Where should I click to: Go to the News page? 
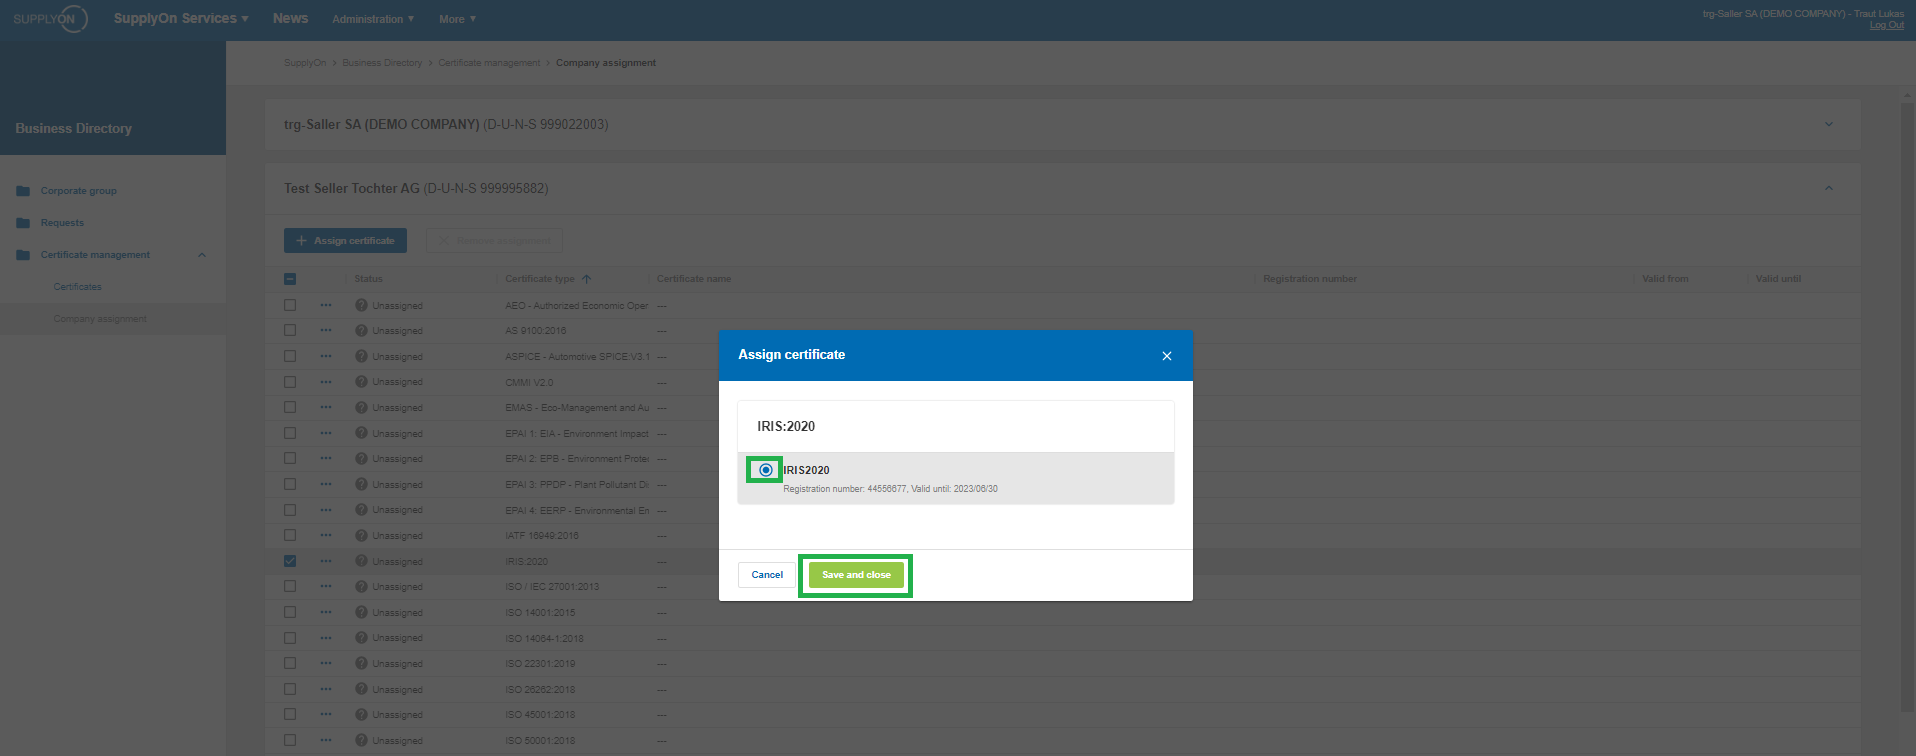pyautogui.click(x=290, y=18)
